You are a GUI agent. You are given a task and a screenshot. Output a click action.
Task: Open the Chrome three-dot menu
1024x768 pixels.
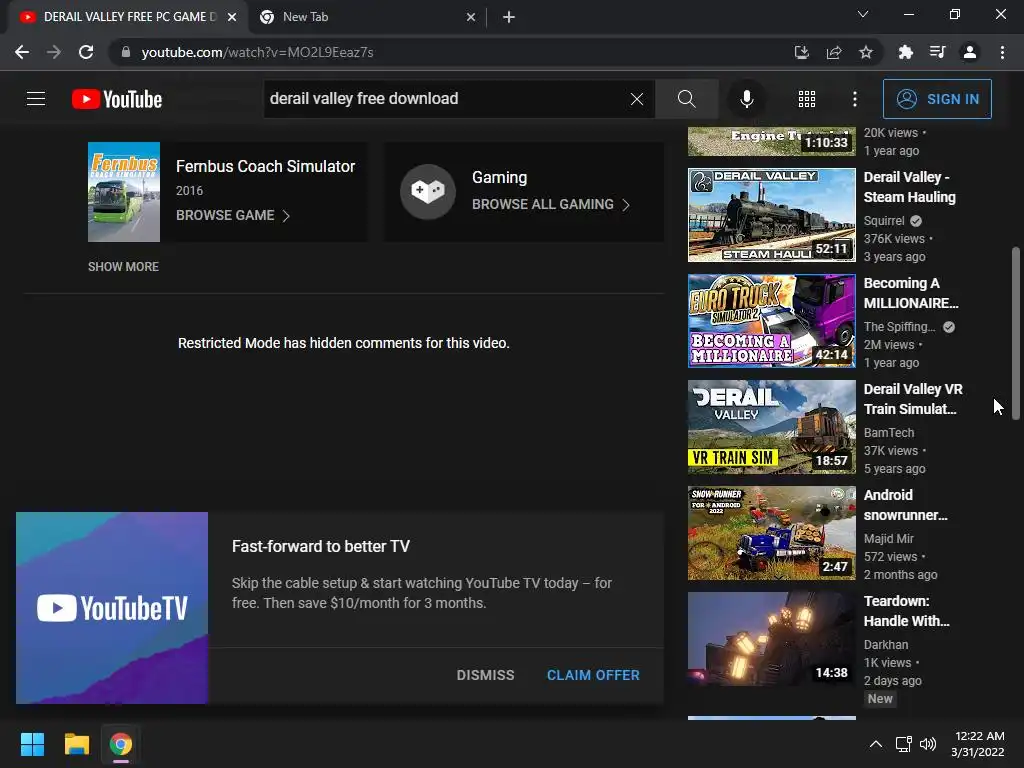pos(1002,52)
